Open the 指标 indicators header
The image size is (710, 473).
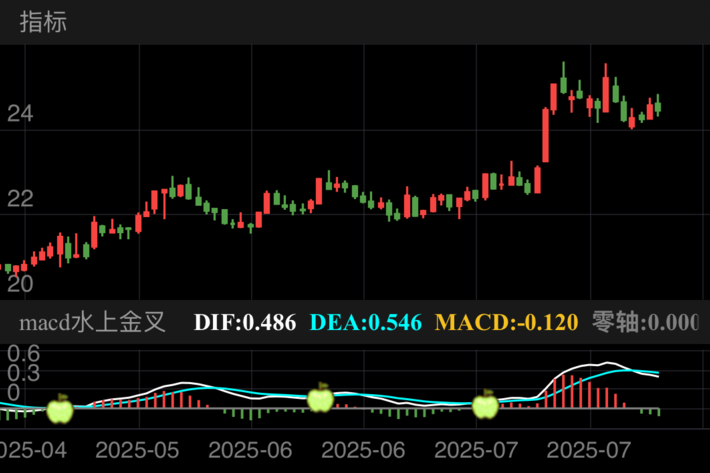(44, 22)
